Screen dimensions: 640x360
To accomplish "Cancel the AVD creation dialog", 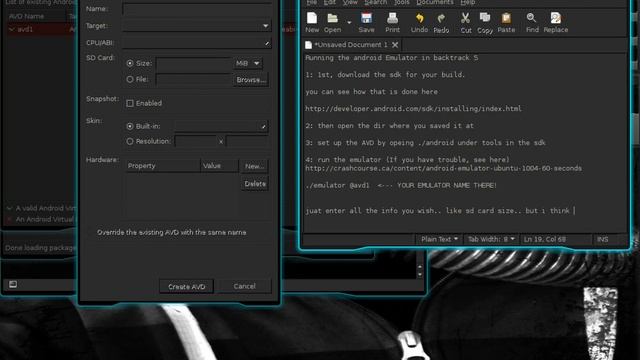I will 244,286.
